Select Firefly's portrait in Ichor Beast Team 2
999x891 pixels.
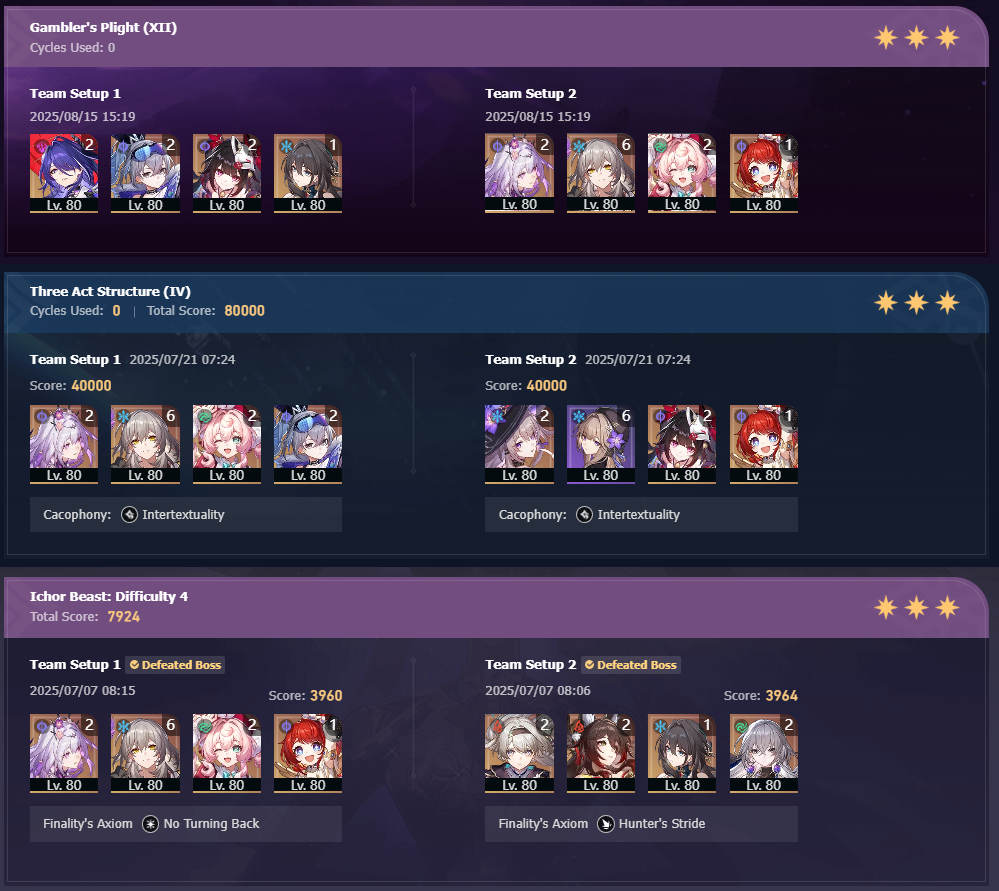click(519, 753)
